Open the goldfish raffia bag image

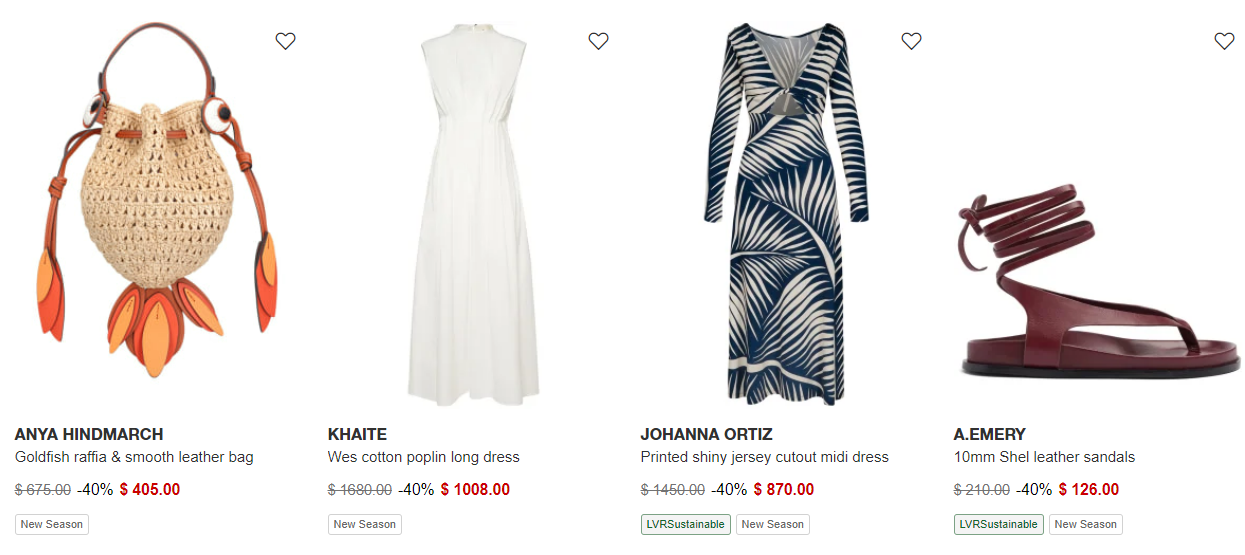tap(157, 200)
